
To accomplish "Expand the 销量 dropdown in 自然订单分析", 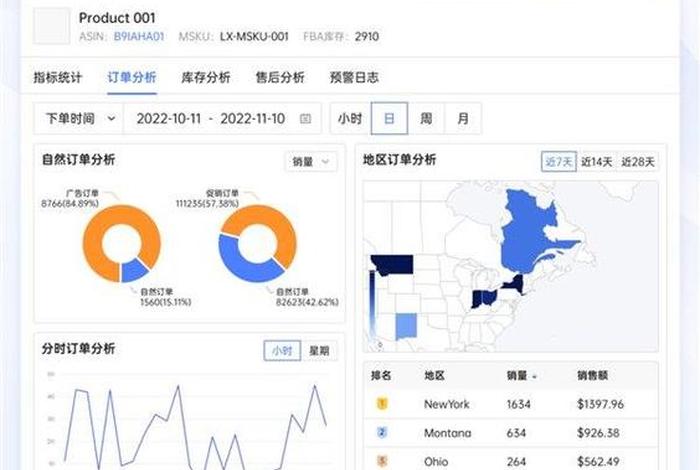I will [311, 162].
